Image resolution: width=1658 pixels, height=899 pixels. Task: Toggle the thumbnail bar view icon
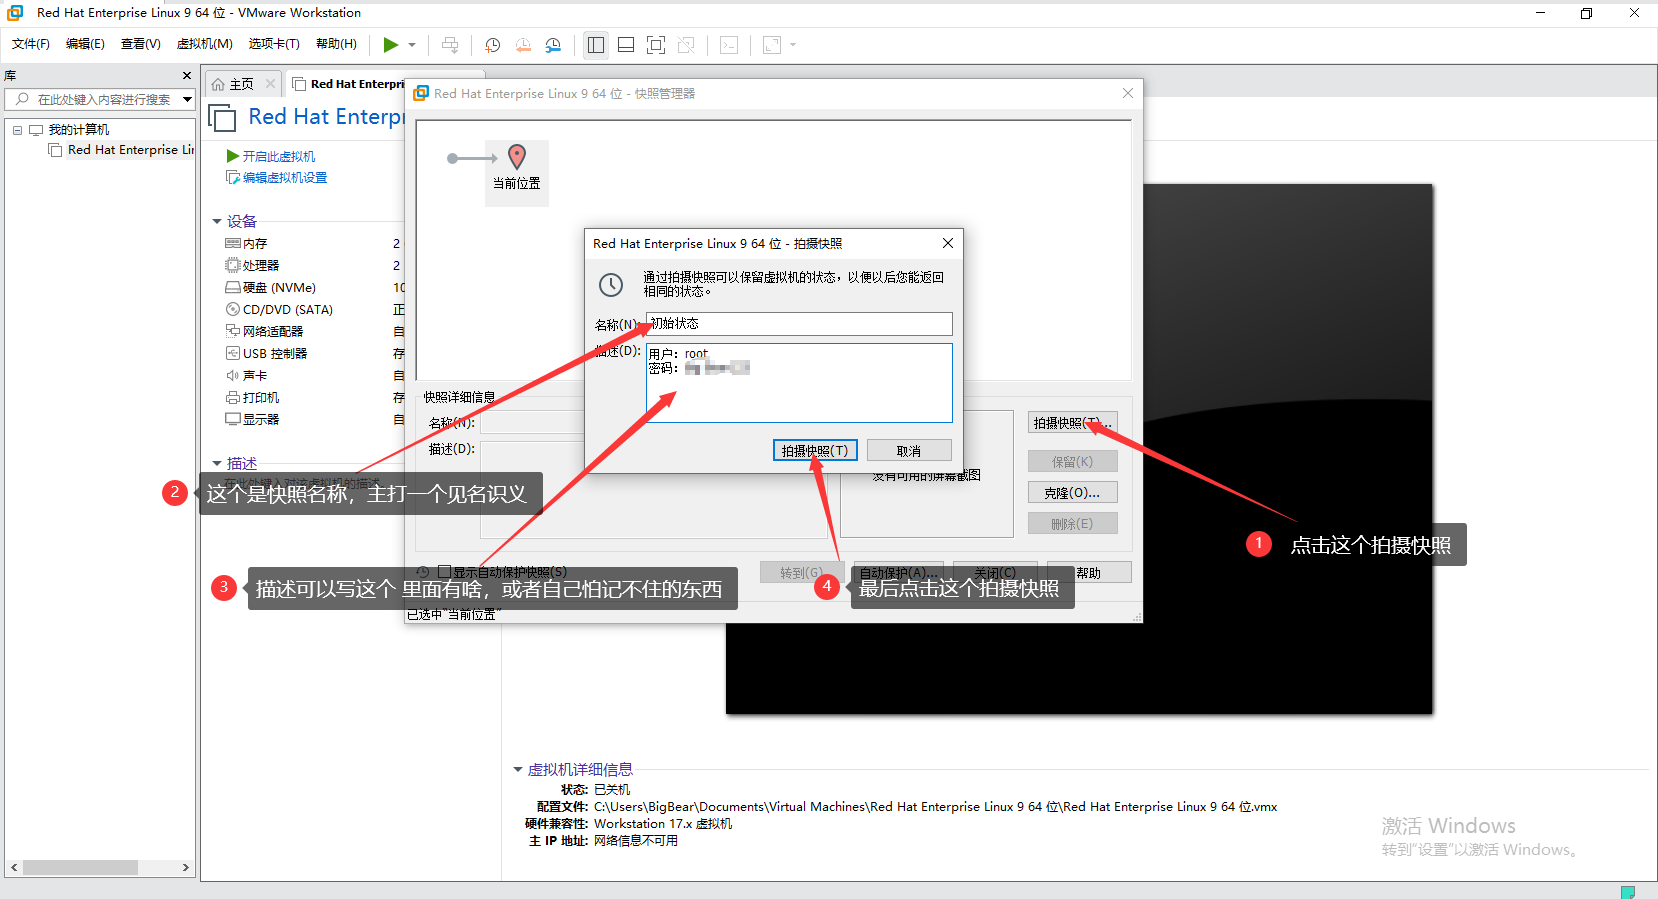[x=626, y=45]
